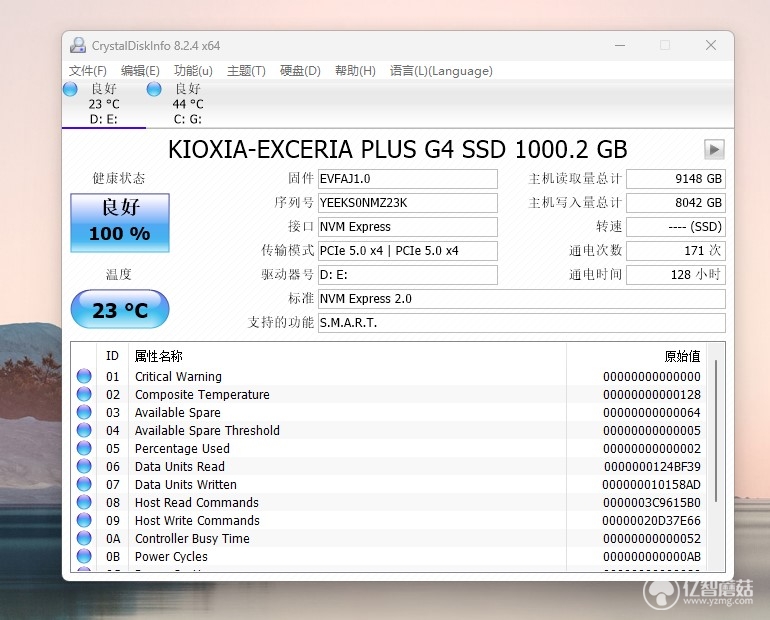
Task: Click the 良好 100 % health status button
Action: pyautogui.click(x=120, y=223)
